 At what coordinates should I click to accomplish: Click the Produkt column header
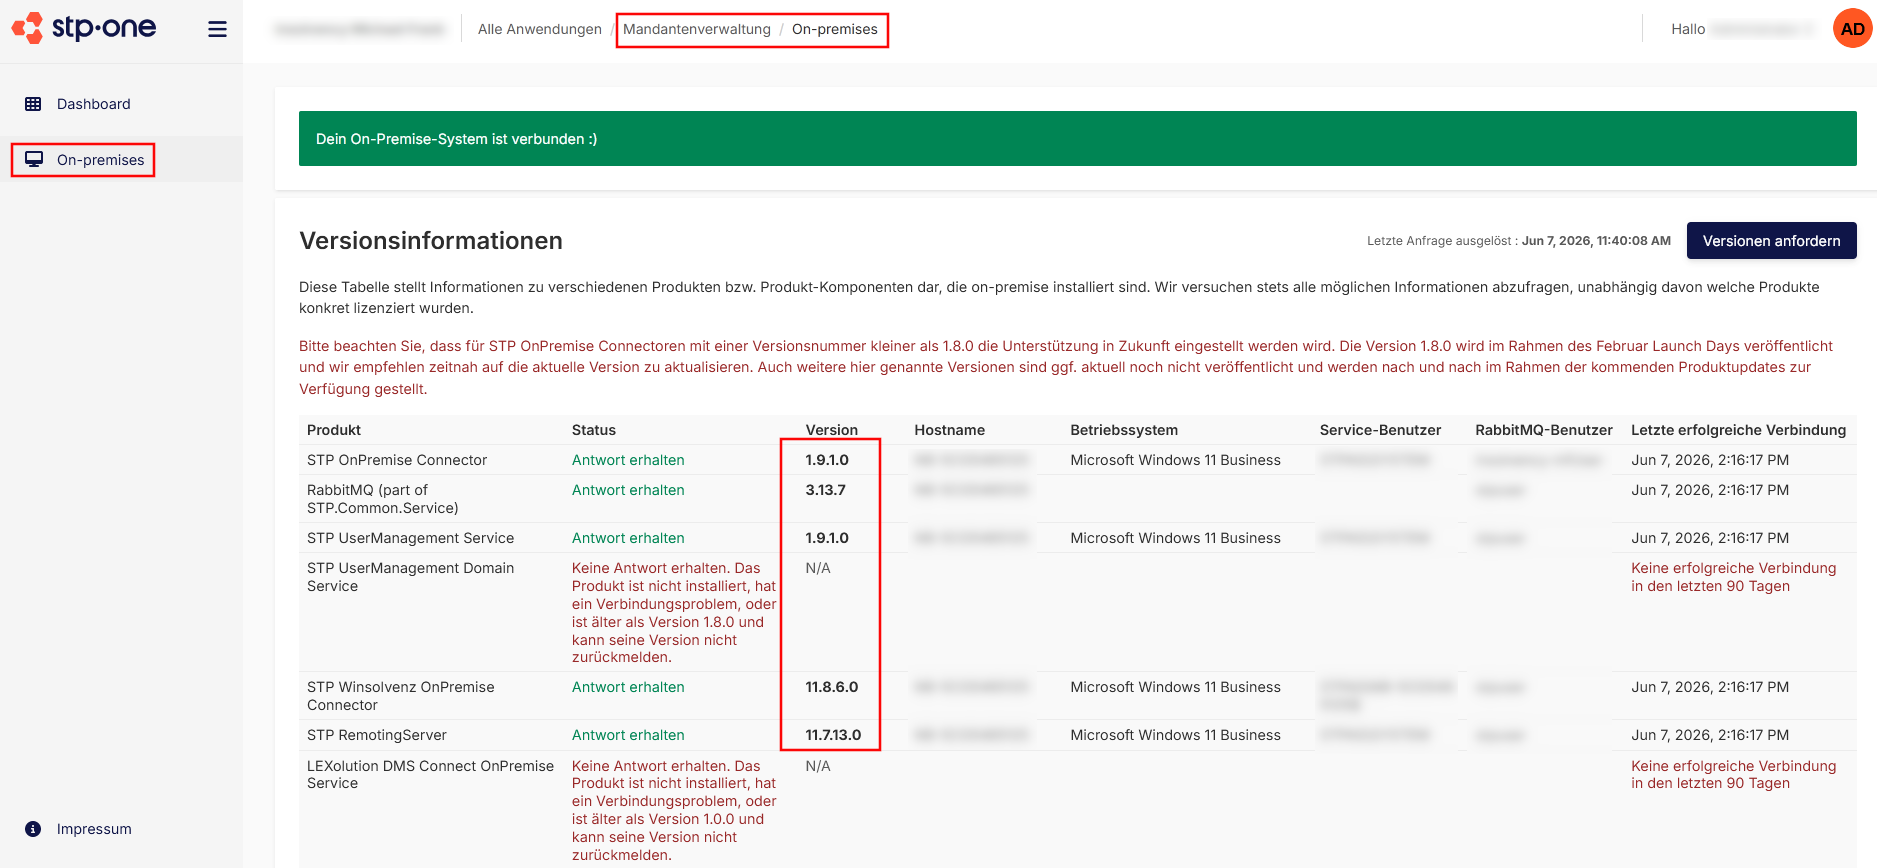point(334,430)
